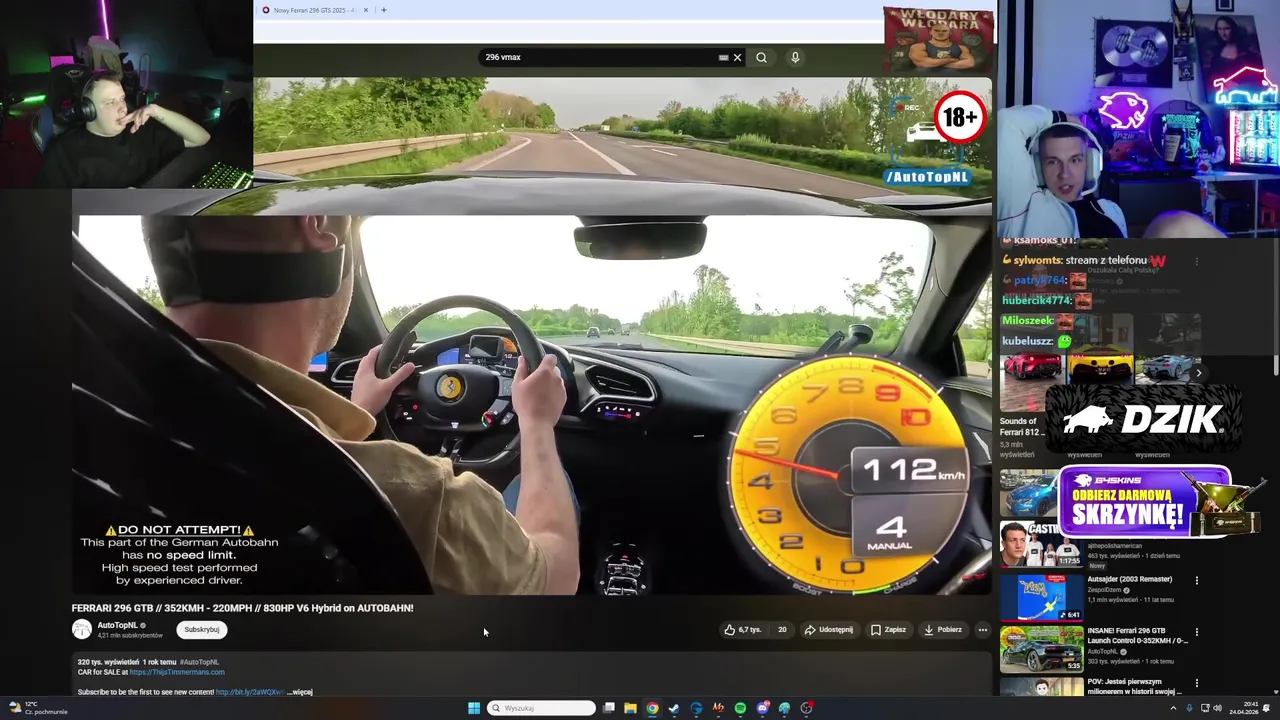Activate voice search microphone icon
The width and height of the screenshot is (1280, 720).
[795, 58]
